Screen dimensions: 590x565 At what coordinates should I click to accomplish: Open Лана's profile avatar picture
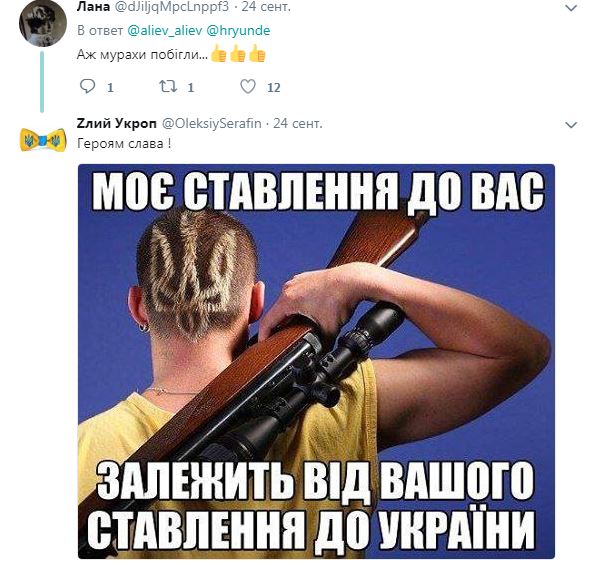pos(43,23)
